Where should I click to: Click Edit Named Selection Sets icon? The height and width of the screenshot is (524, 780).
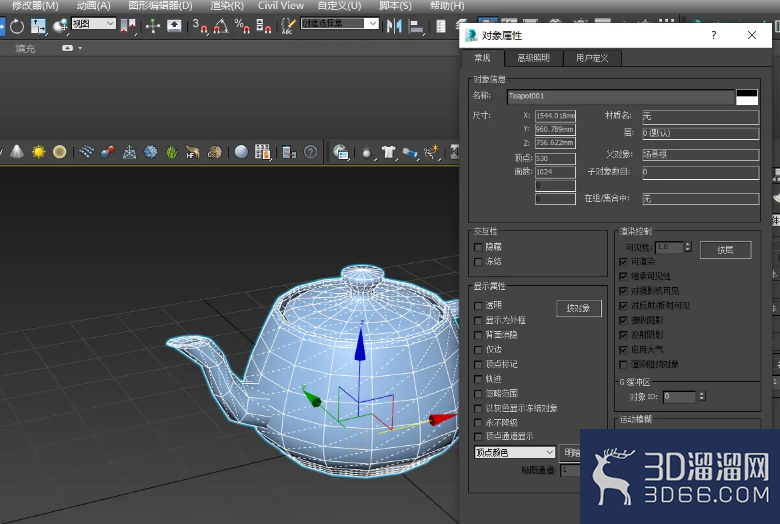tap(288, 26)
